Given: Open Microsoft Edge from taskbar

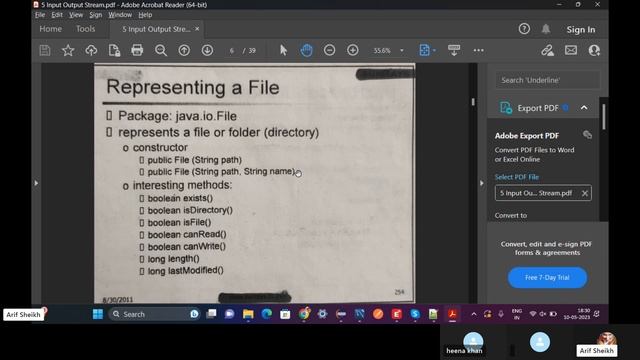Looking at the screenshot, I should pyautogui.click(x=267, y=314).
